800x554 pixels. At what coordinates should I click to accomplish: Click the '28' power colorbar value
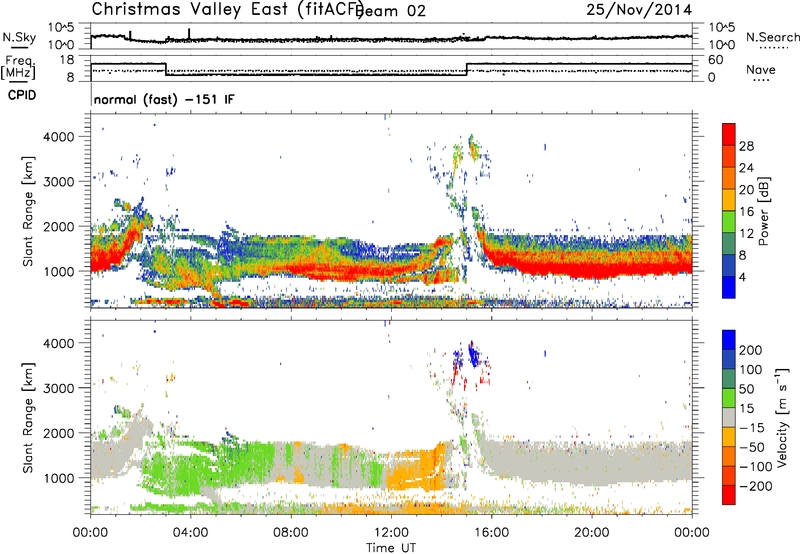pyautogui.click(x=746, y=146)
